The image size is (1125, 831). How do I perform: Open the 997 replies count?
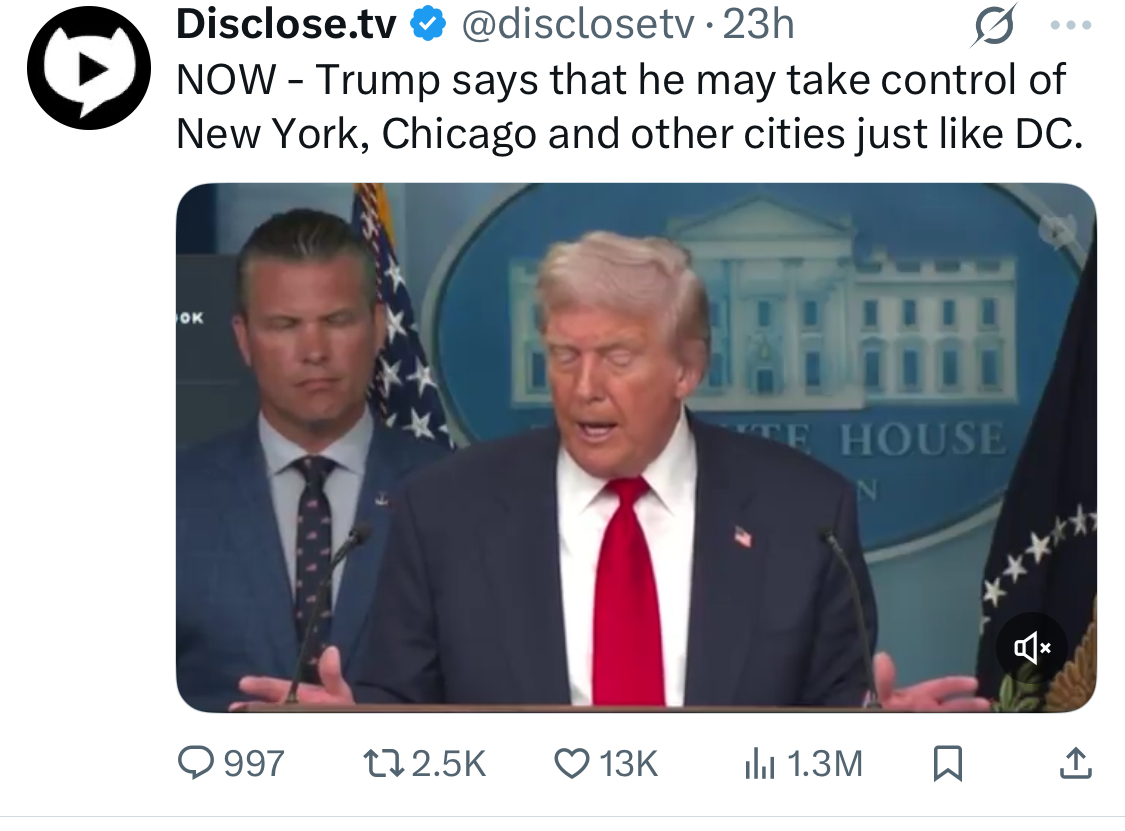click(x=254, y=764)
